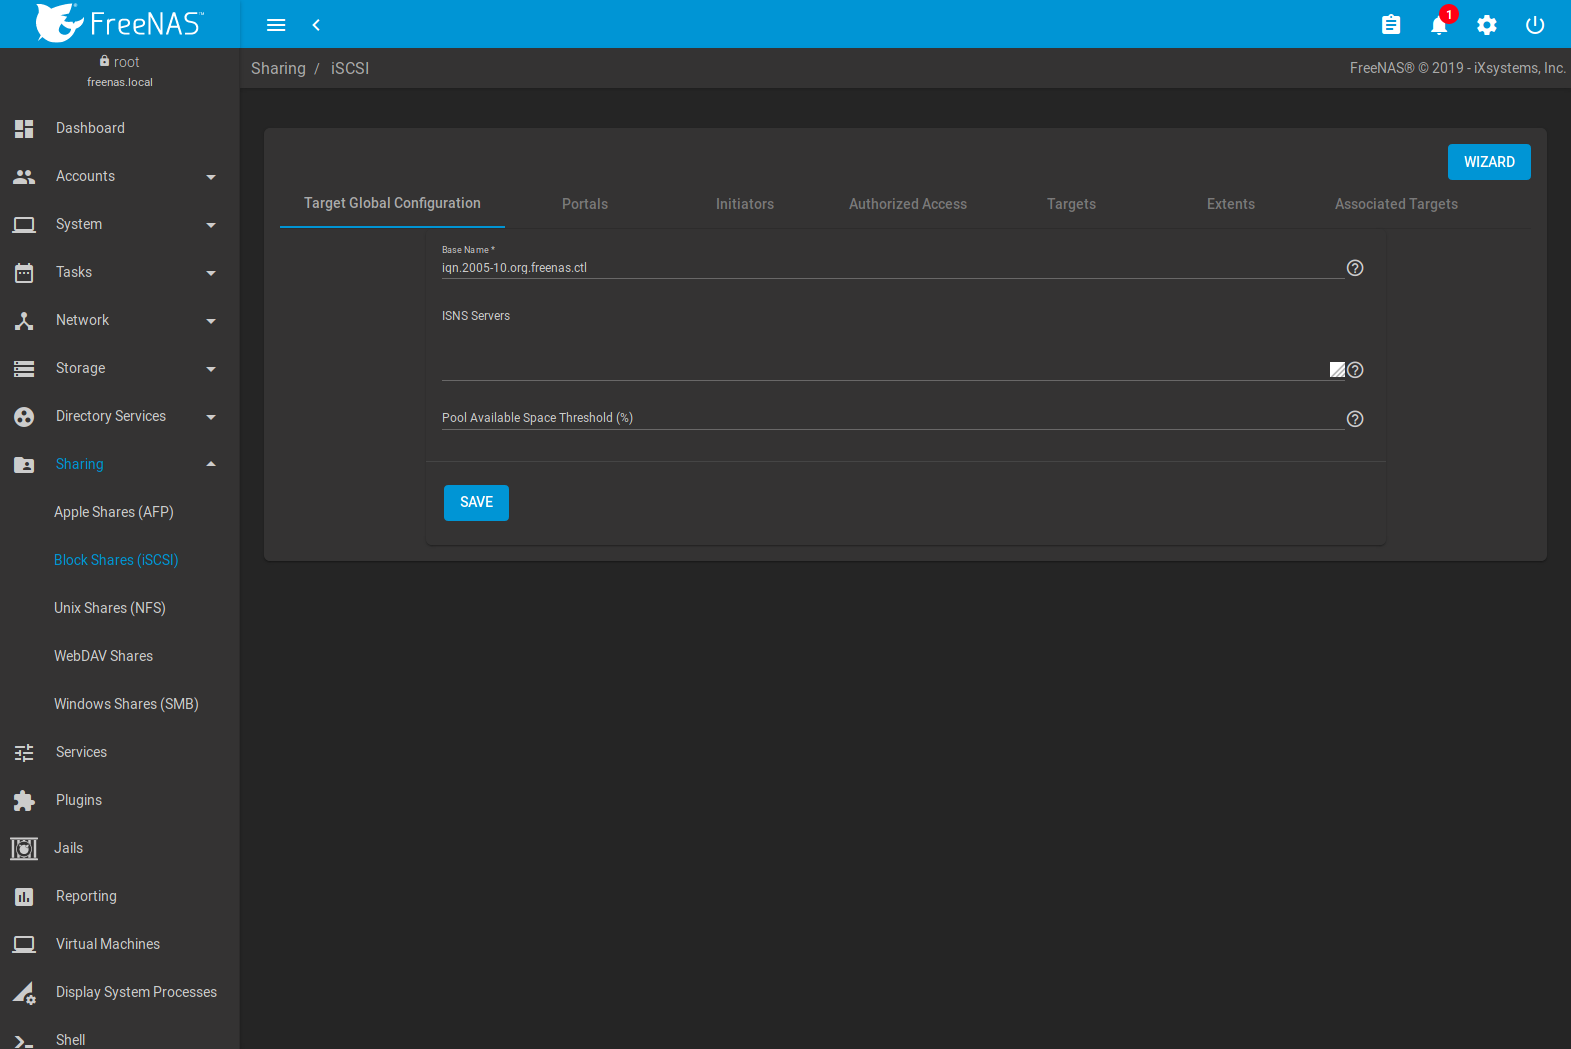Viewport: 1571px width, 1049px height.
Task: Show help for ISNS Servers field
Action: (1355, 370)
